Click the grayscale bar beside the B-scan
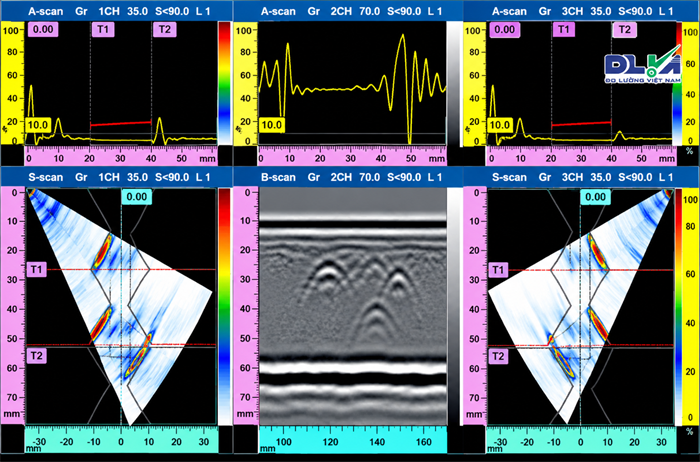The image size is (700, 462). click(x=454, y=306)
